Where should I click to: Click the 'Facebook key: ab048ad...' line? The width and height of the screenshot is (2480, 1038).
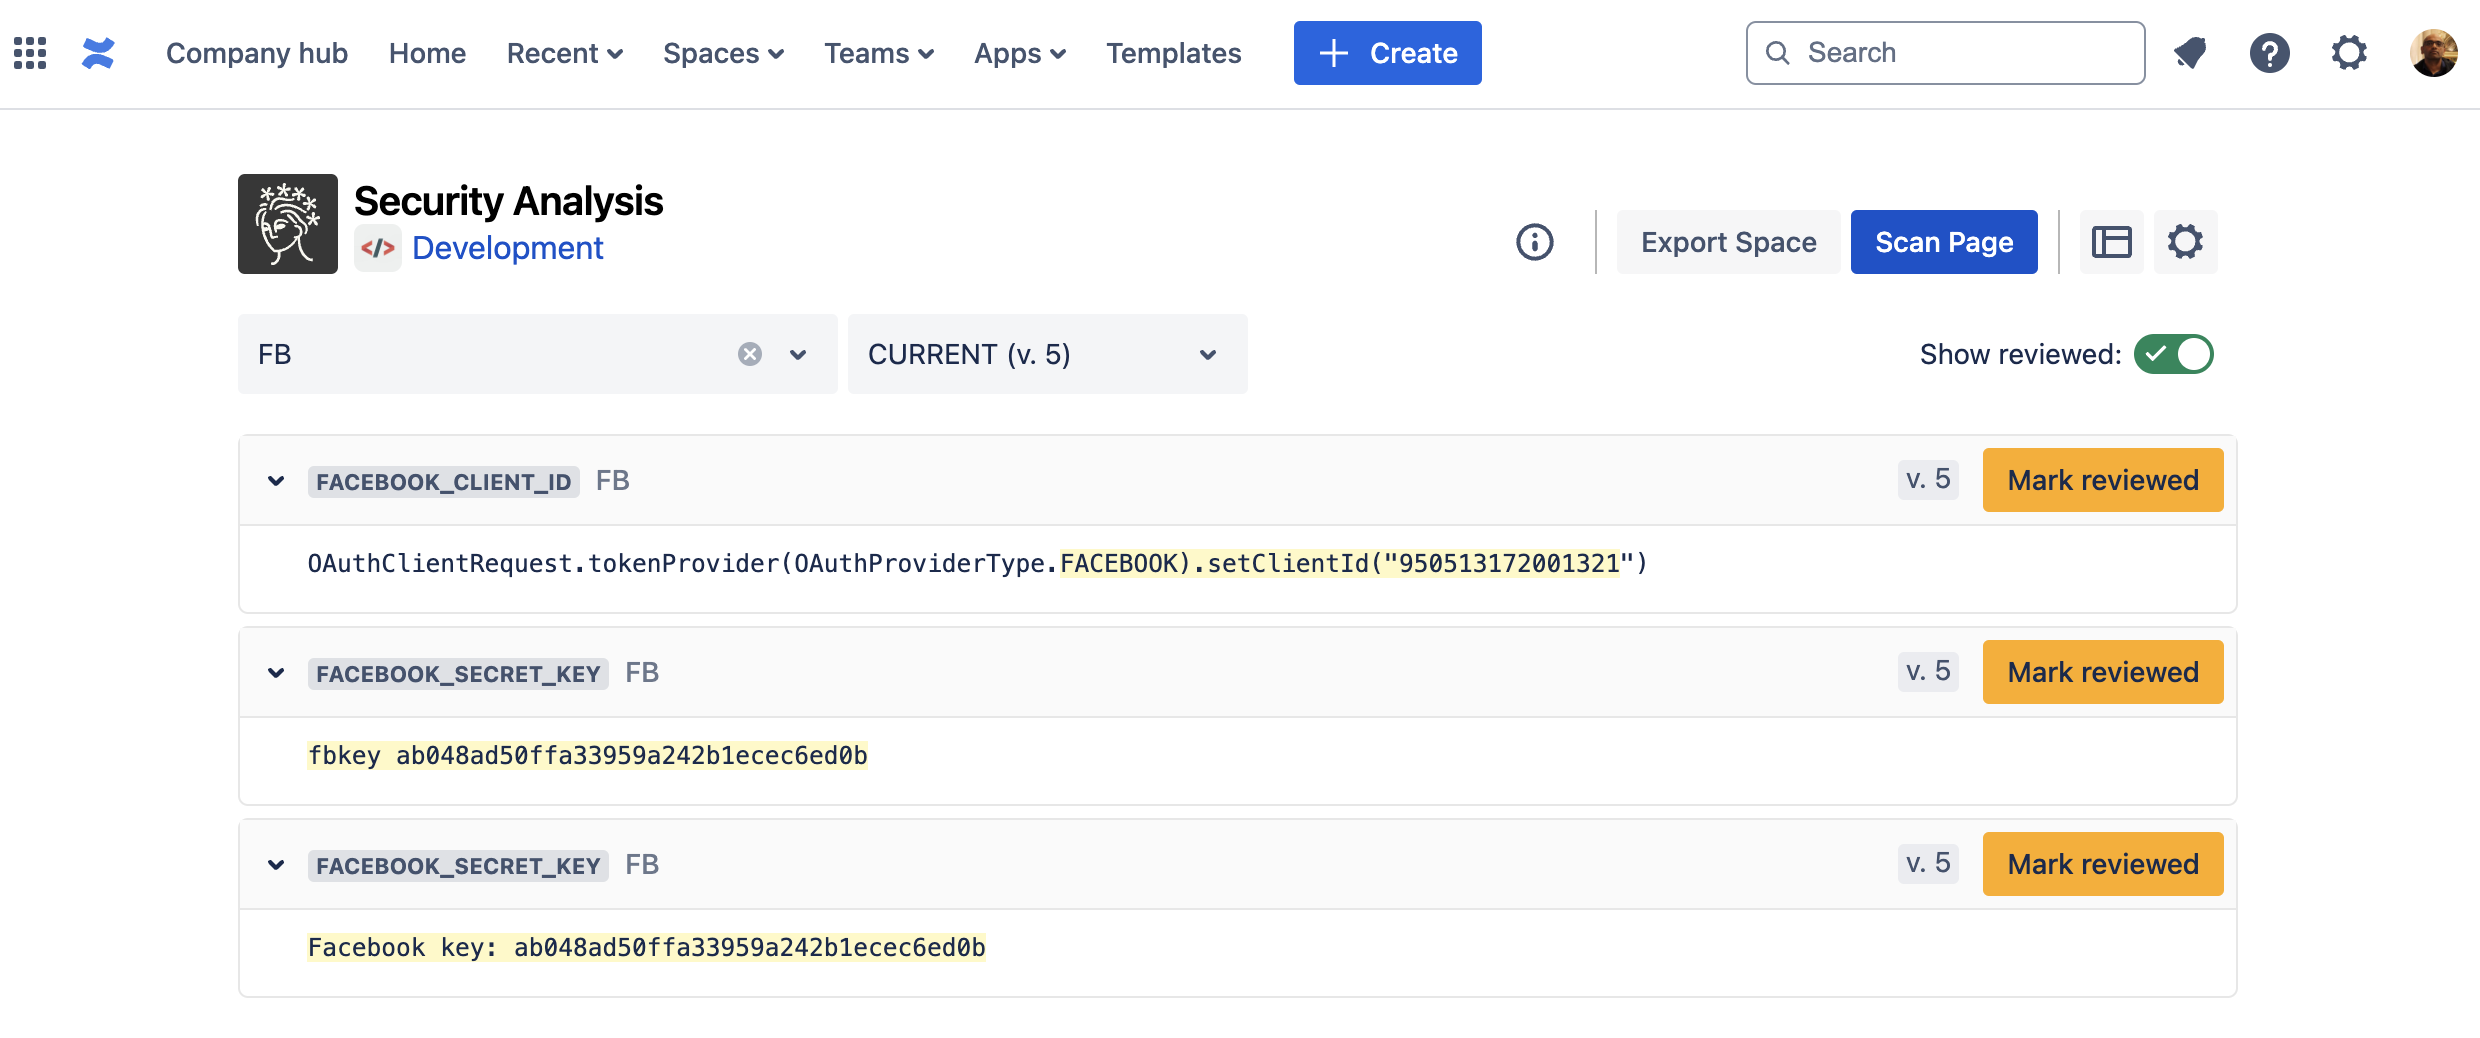(646, 948)
